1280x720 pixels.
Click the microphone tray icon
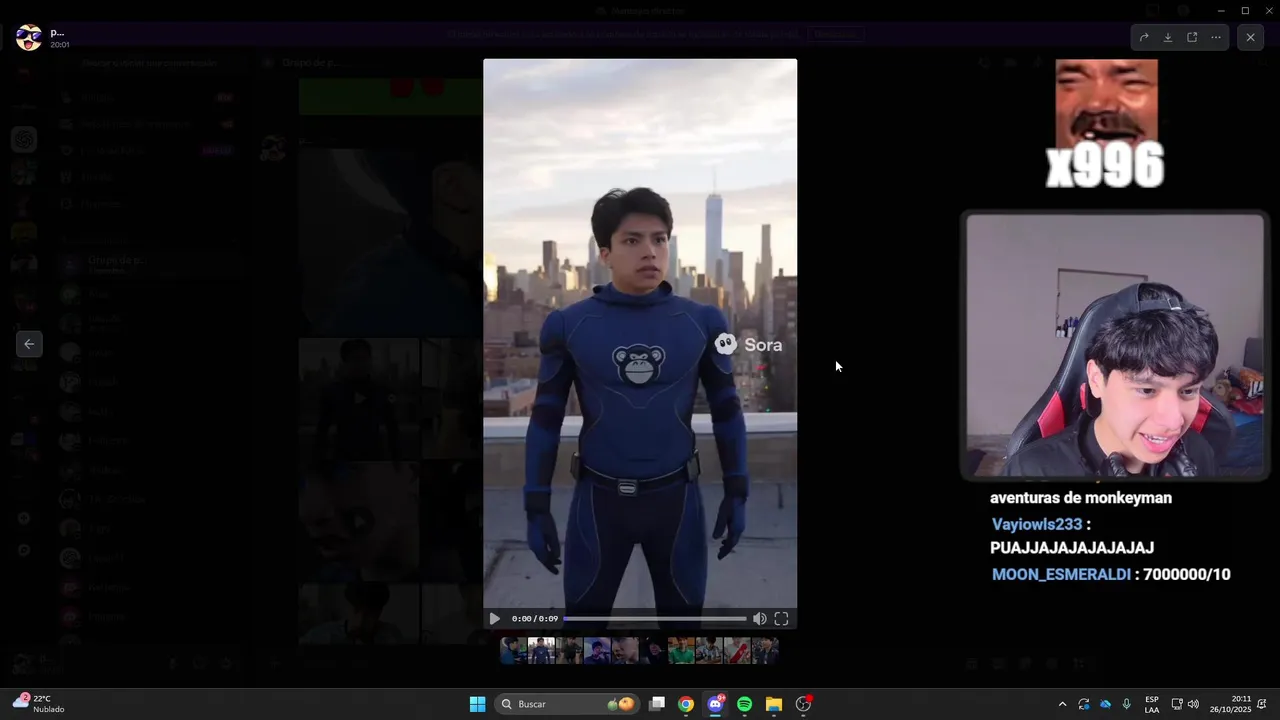tap(1127, 704)
